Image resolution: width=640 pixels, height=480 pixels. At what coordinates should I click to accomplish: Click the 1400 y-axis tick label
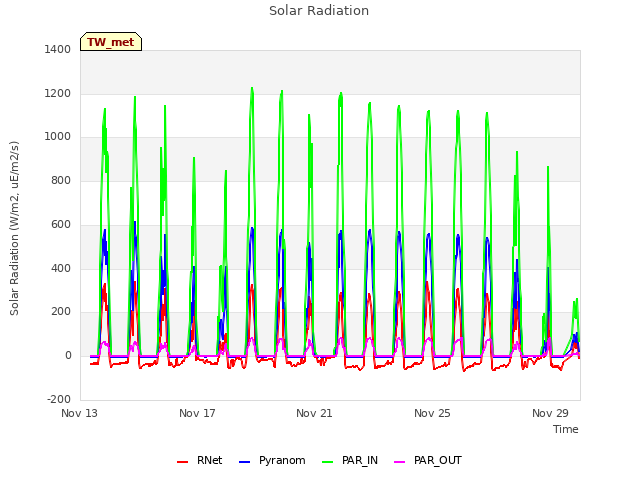click(58, 49)
